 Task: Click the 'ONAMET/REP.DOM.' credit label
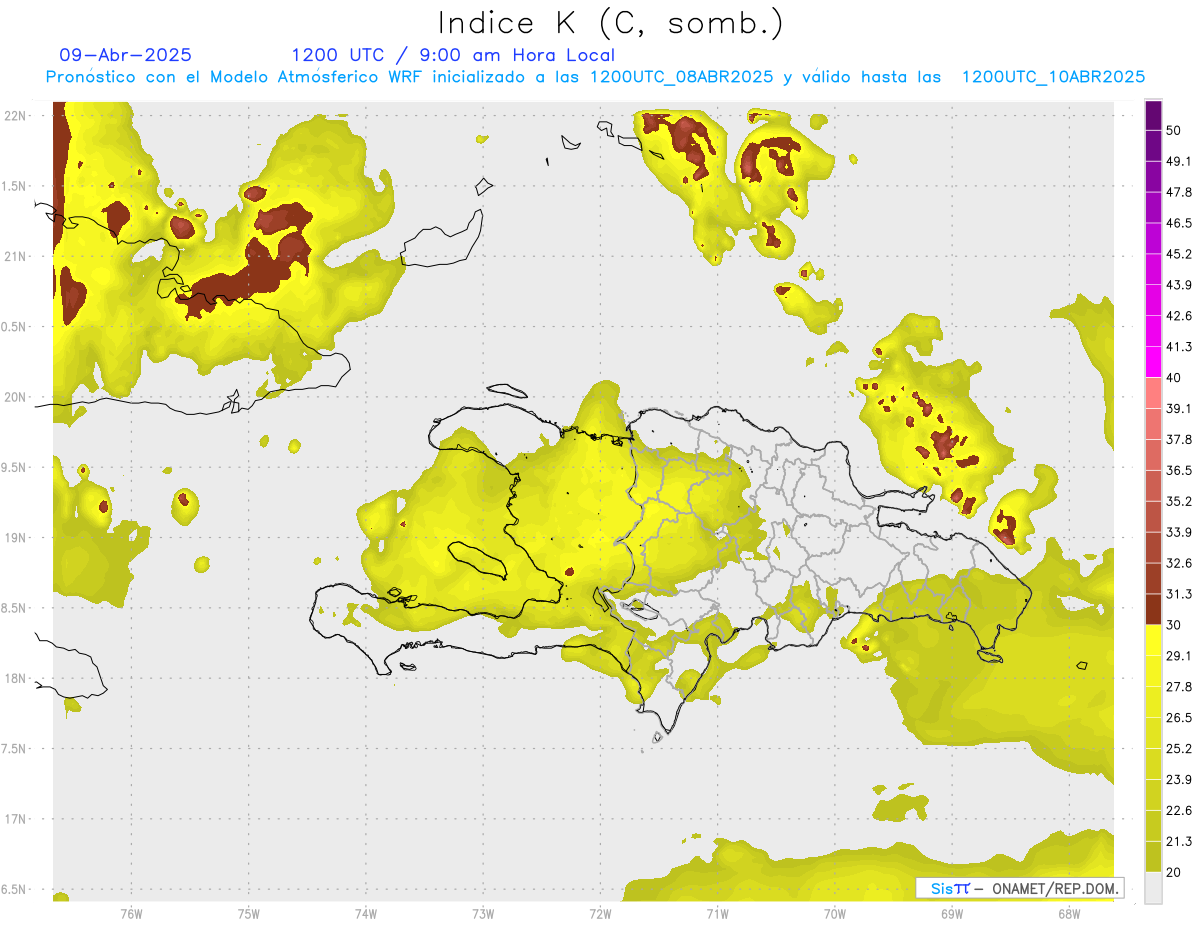[1055, 888]
